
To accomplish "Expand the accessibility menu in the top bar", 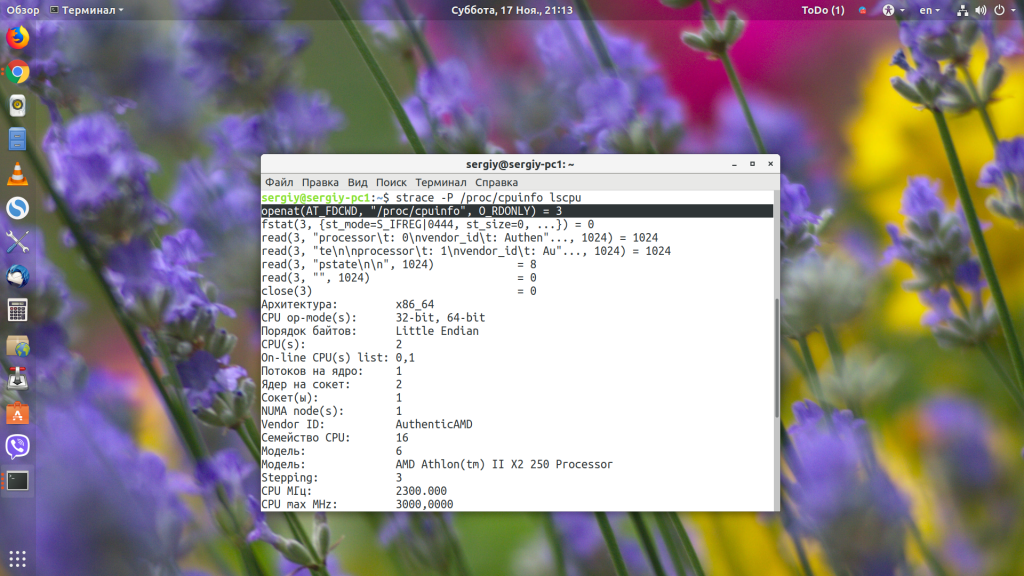I will pos(893,10).
